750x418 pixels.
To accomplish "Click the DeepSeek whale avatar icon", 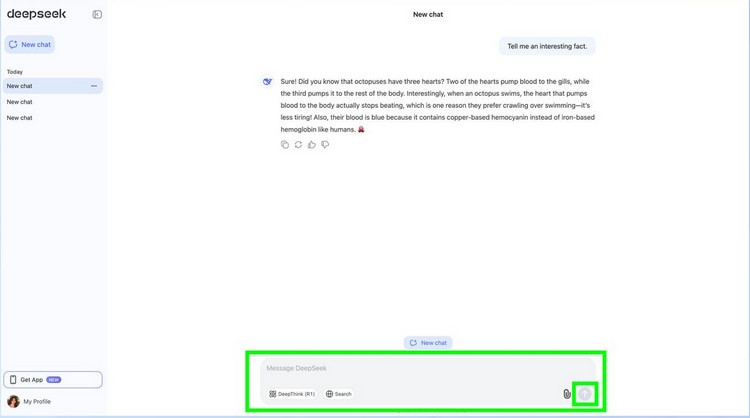I will (267, 81).
